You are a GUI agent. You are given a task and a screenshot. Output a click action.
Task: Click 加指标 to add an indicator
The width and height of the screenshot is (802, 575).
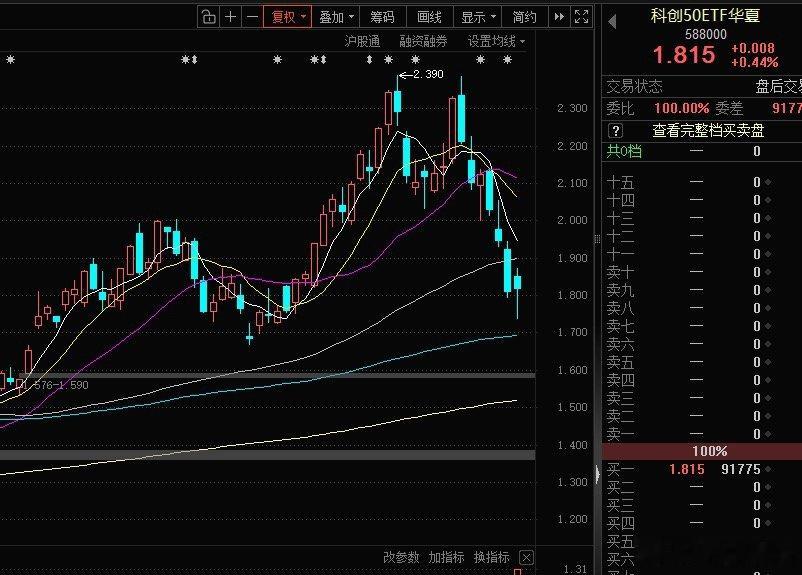click(446, 557)
